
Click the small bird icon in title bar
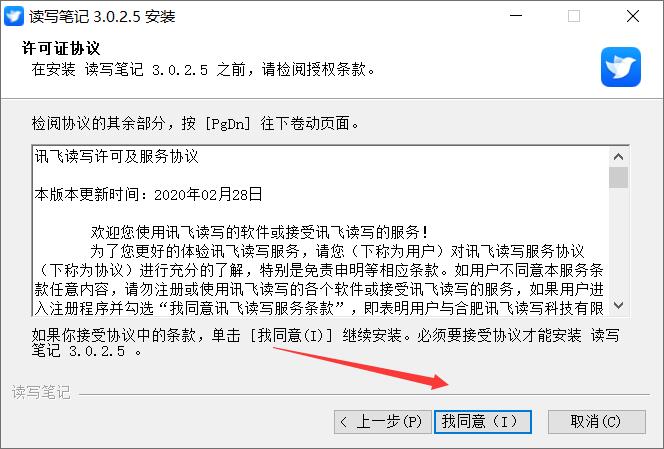14,16
